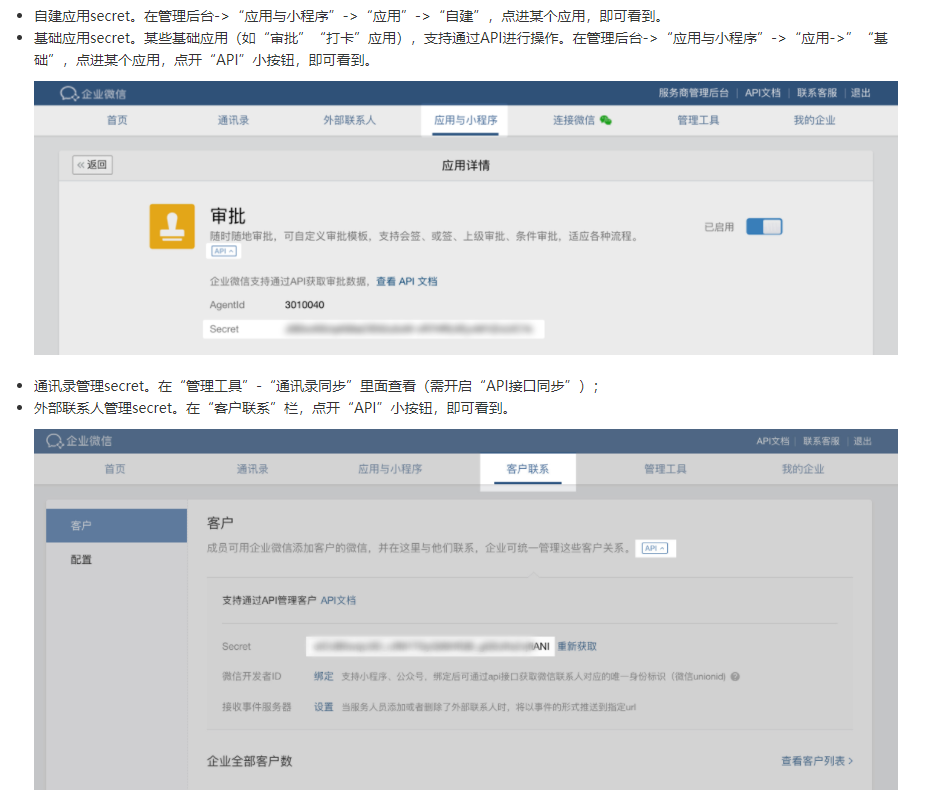Click the 客户 section heading
The height and width of the screenshot is (810, 930).
pos(220,523)
